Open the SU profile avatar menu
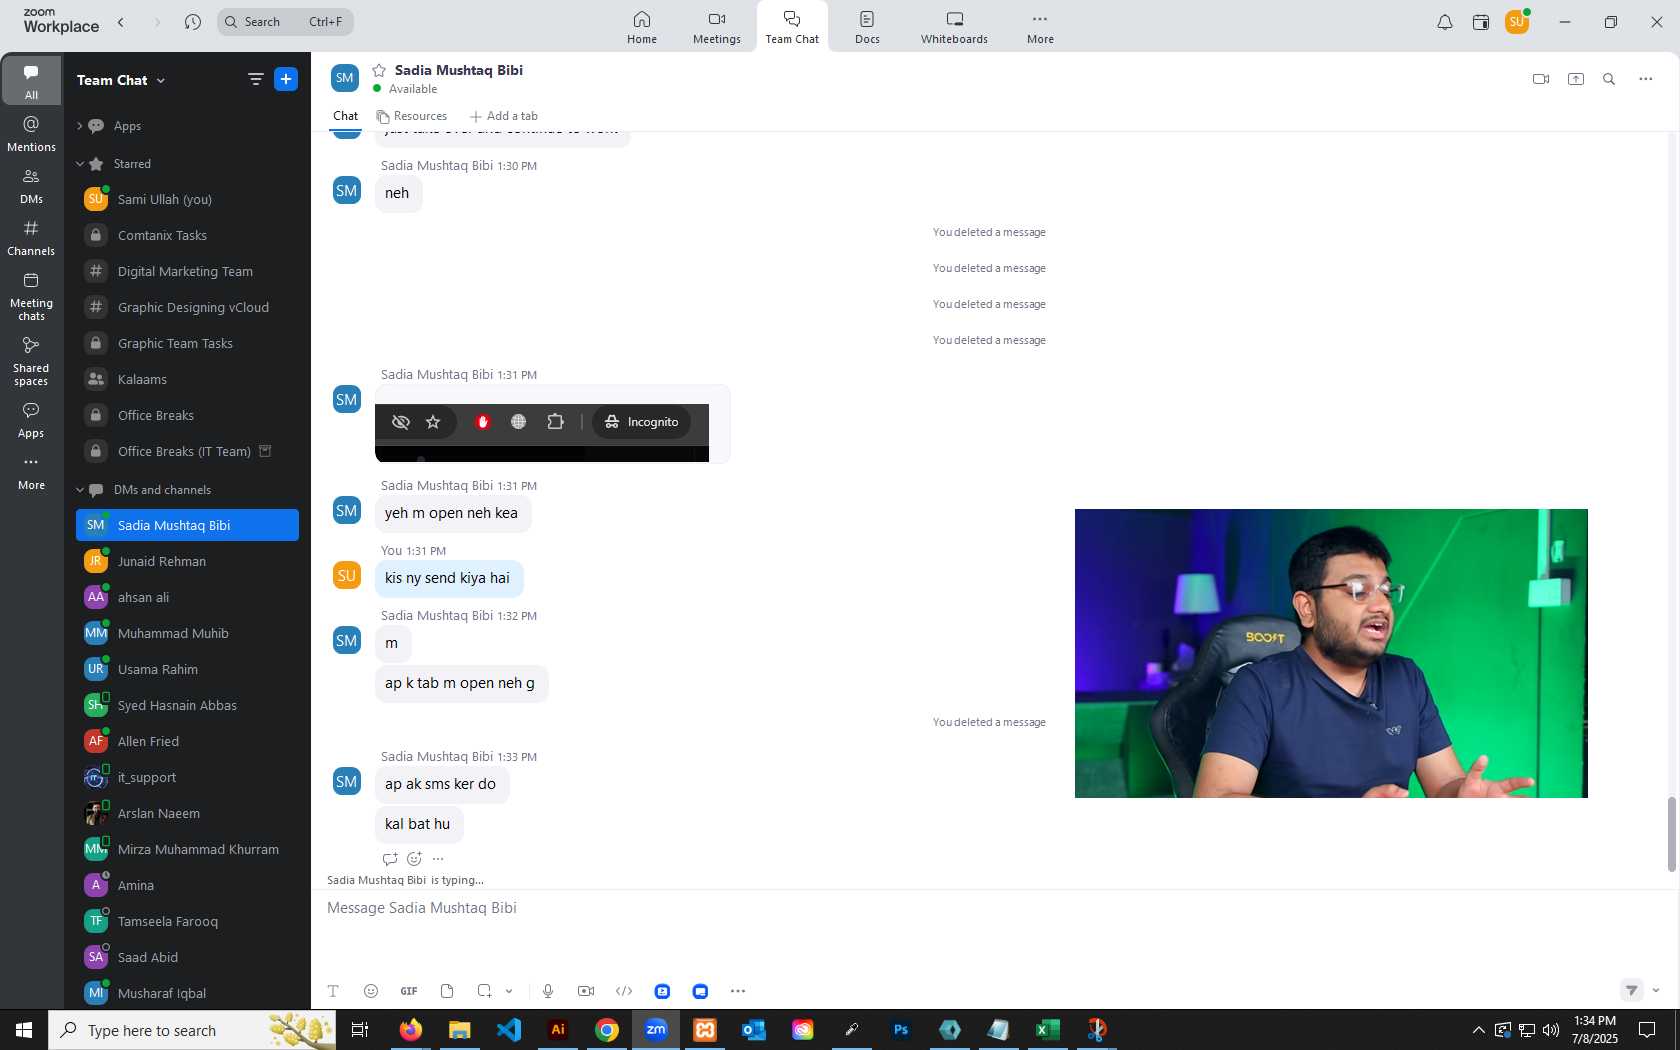Image resolution: width=1680 pixels, height=1050 pixels. (x=1517, y=22)
